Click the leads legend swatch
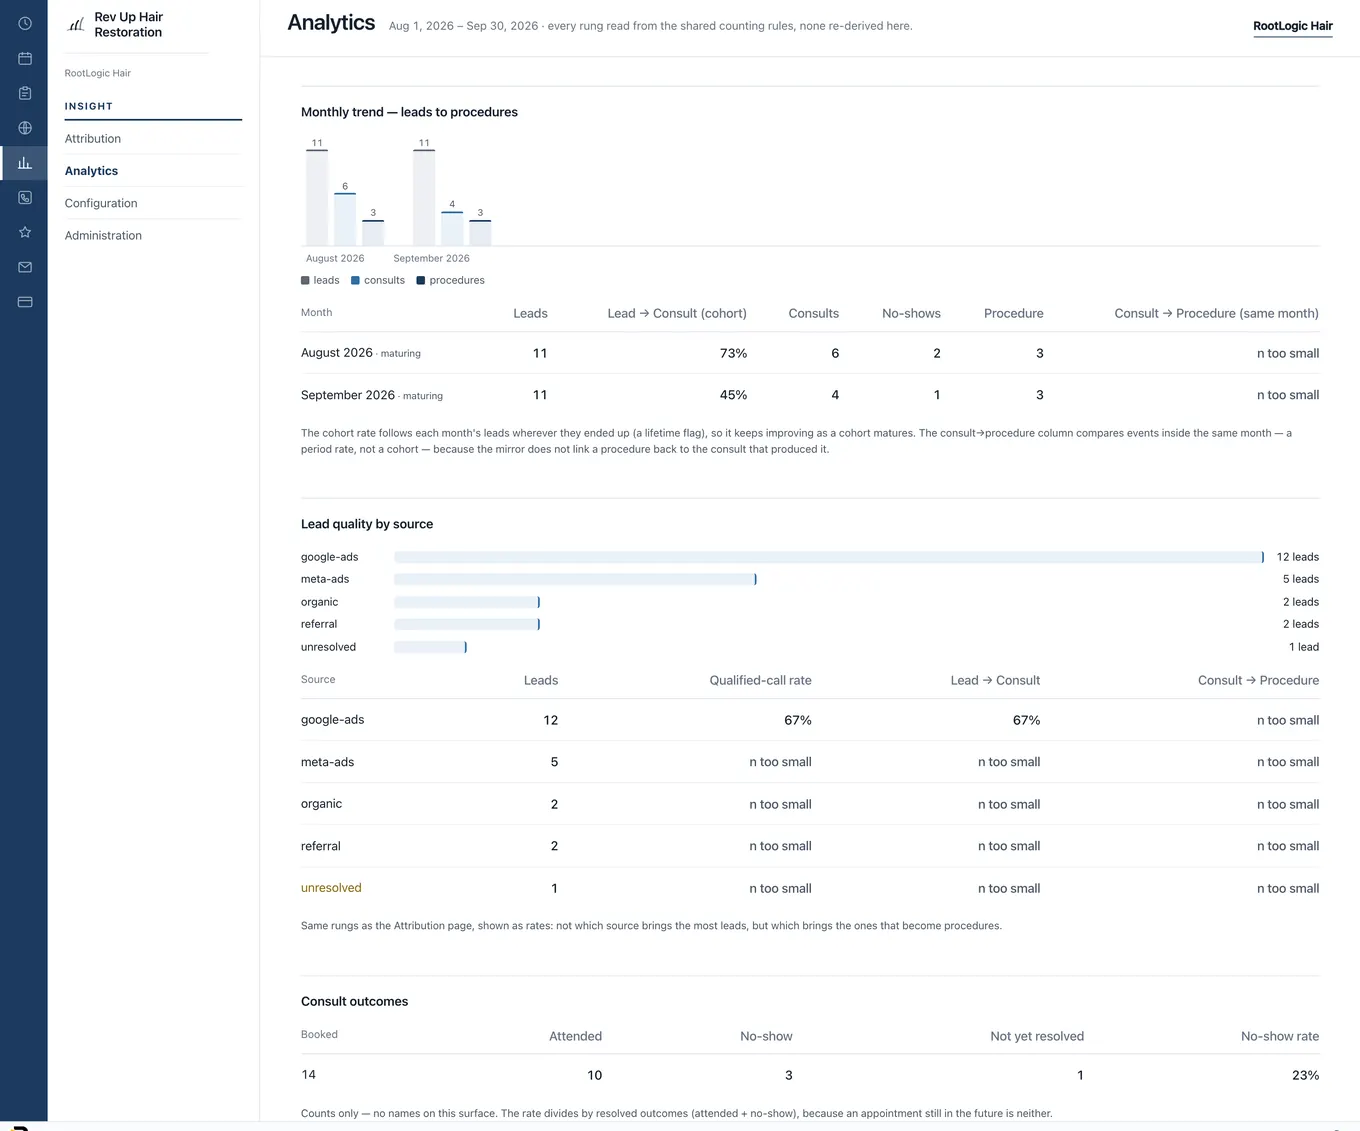The image size is (1360, 1131). [305, 281]
